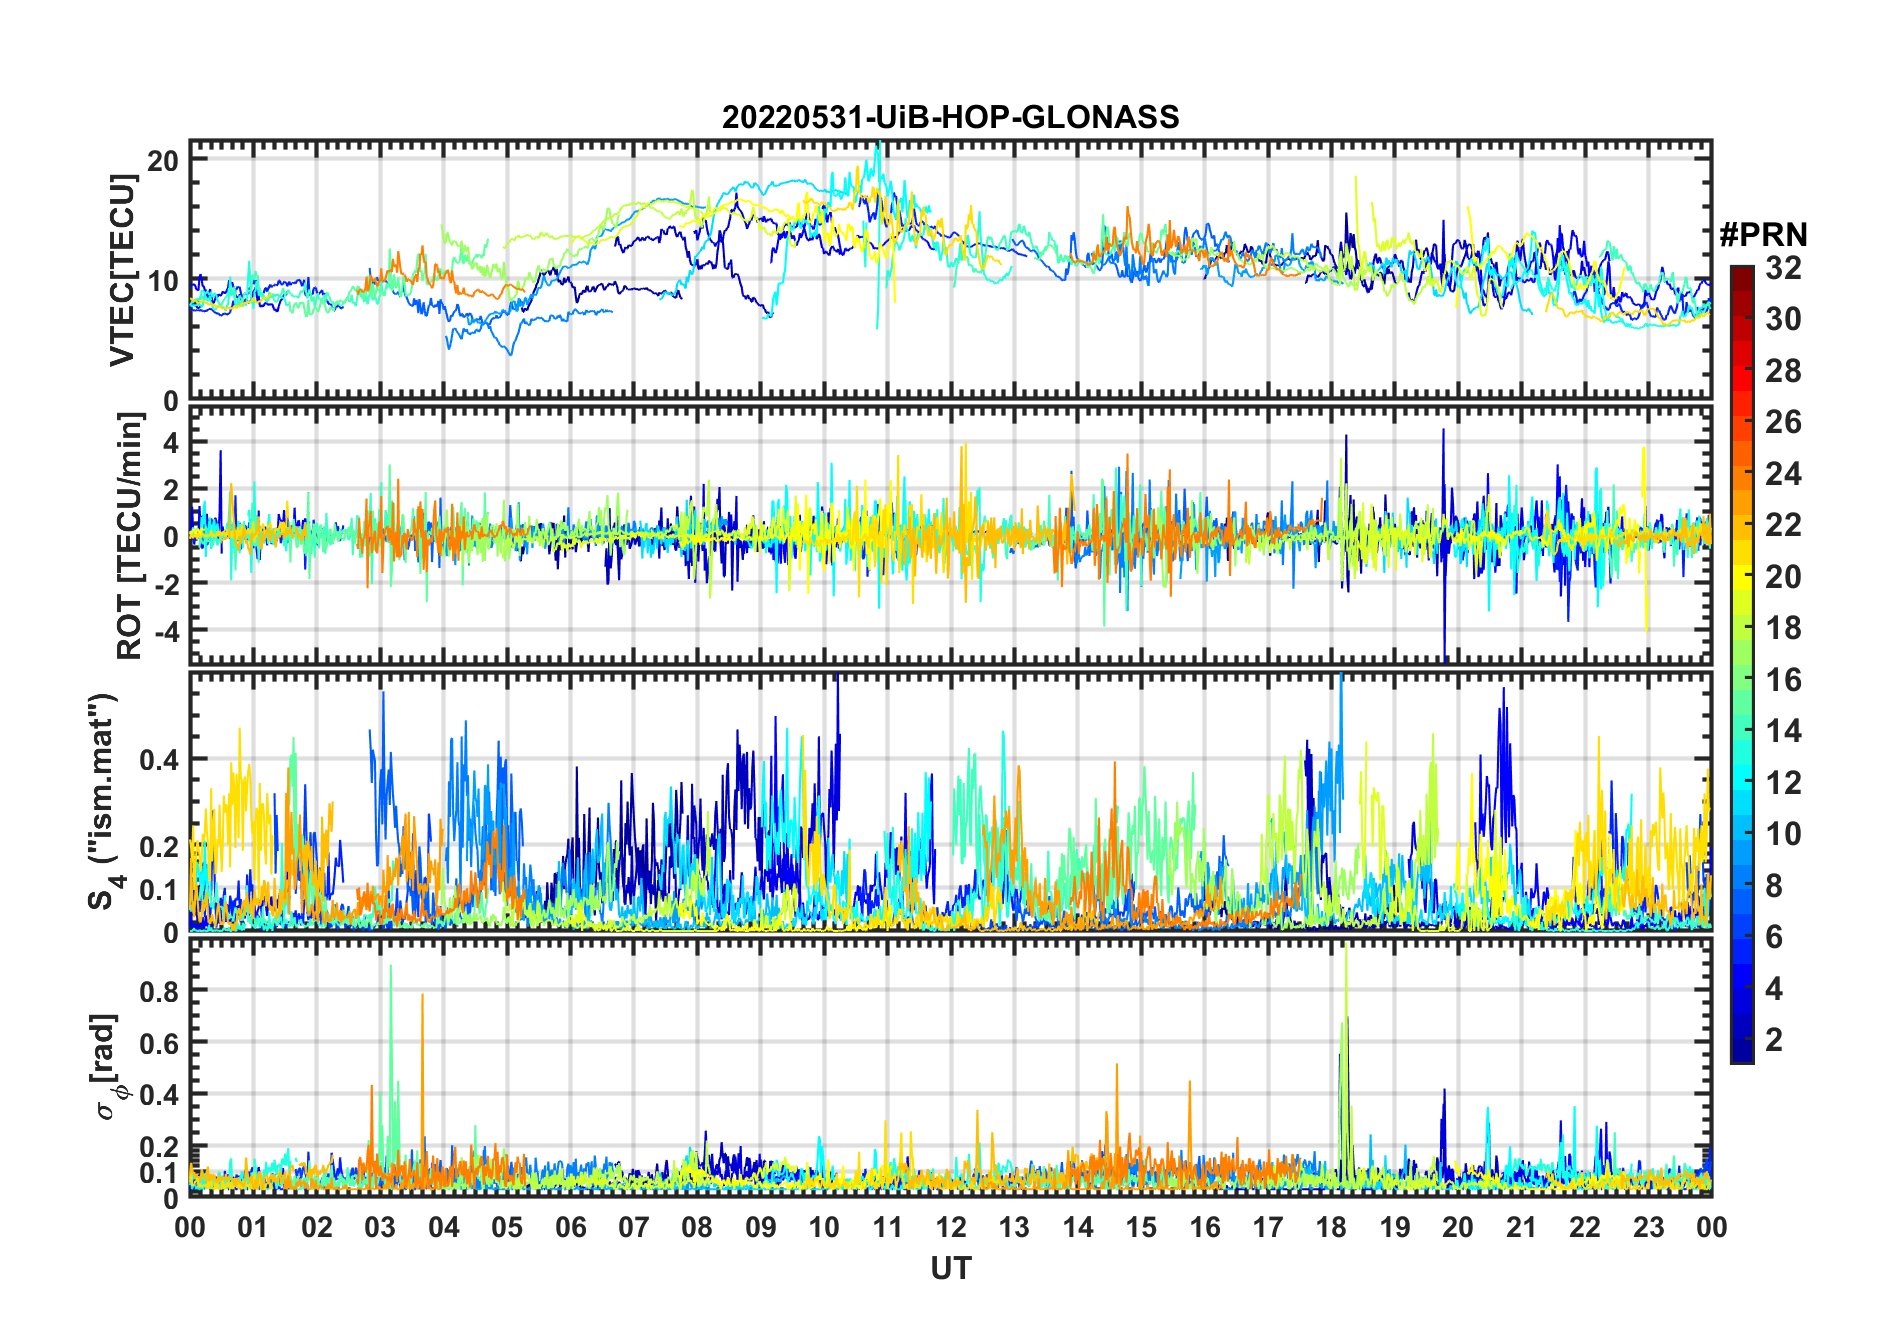Select the sigma-phi [rad] y-axis label

(108, 1067)
